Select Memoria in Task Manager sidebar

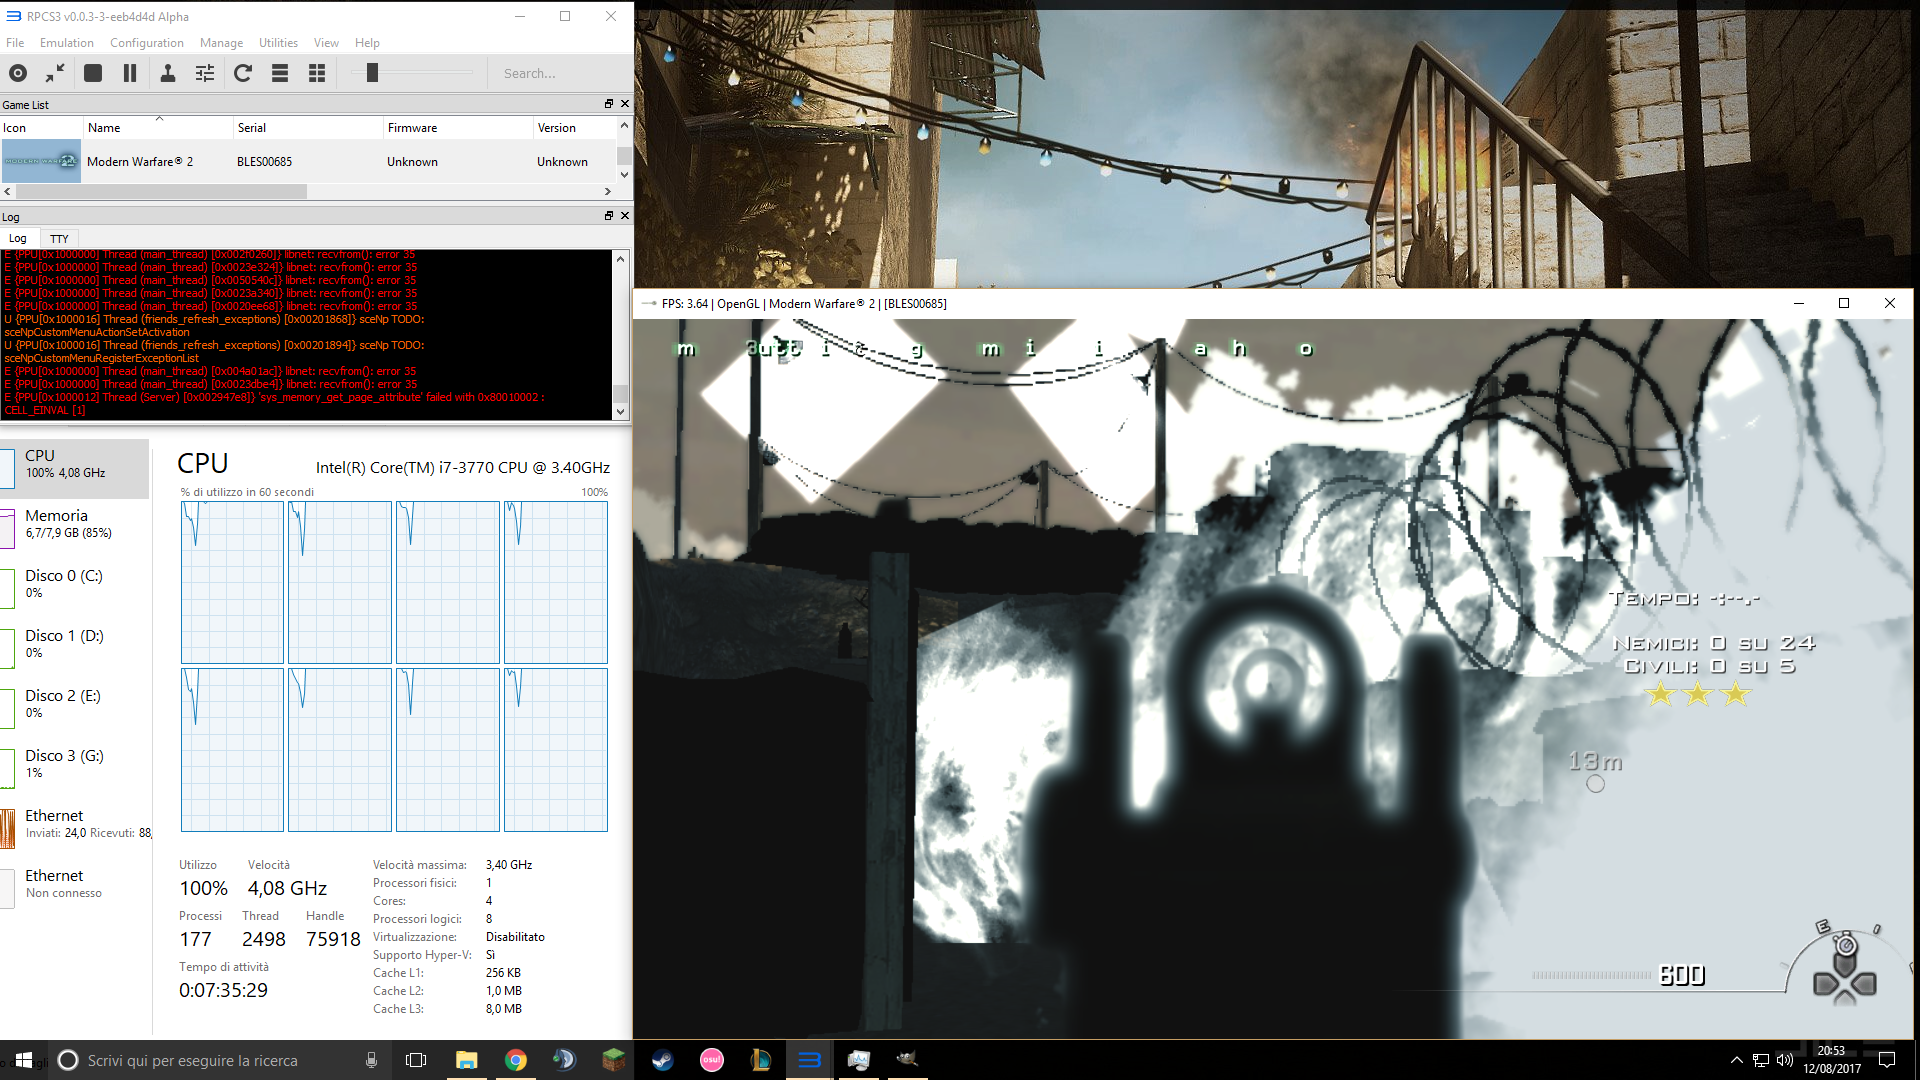57,523
